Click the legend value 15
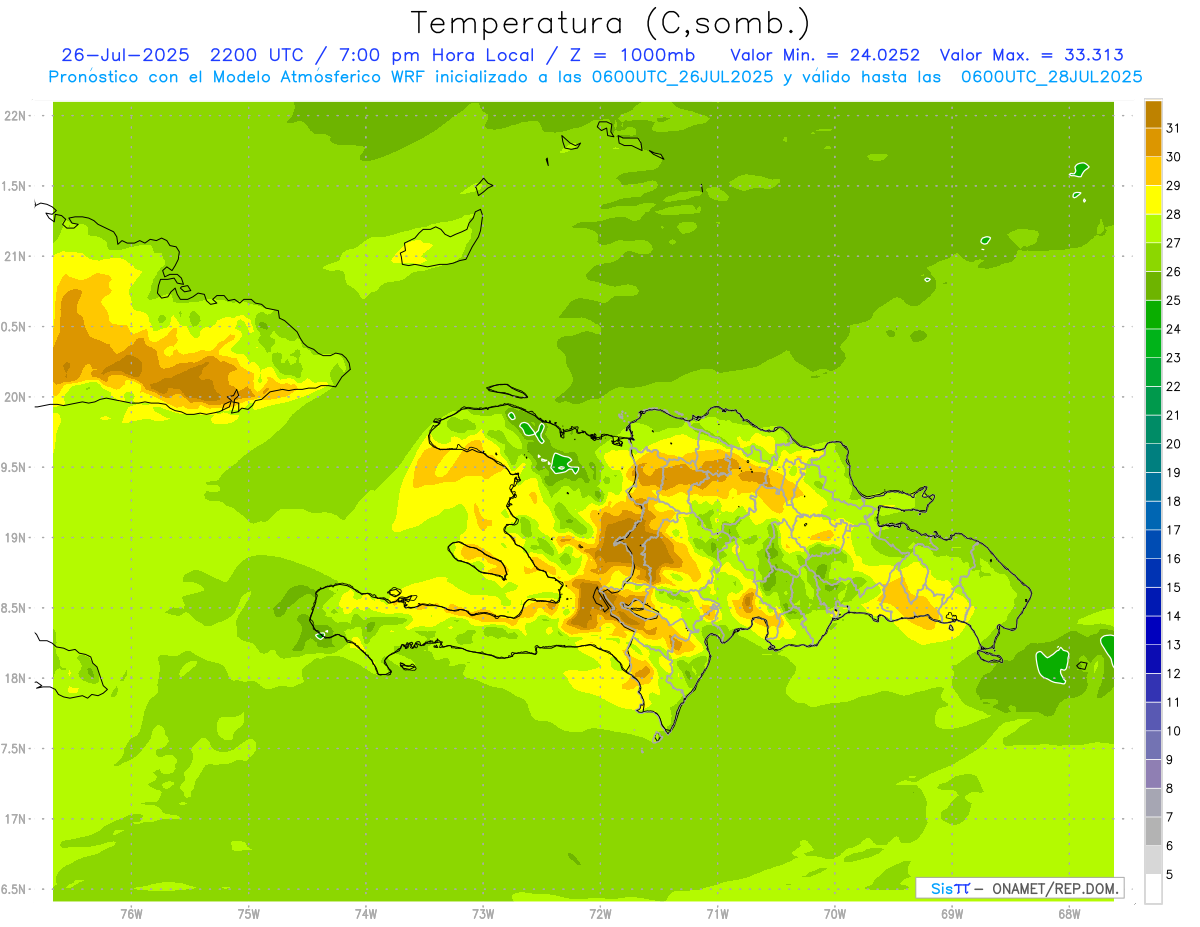This screenshot has width=1200, height=927. 1173,587
